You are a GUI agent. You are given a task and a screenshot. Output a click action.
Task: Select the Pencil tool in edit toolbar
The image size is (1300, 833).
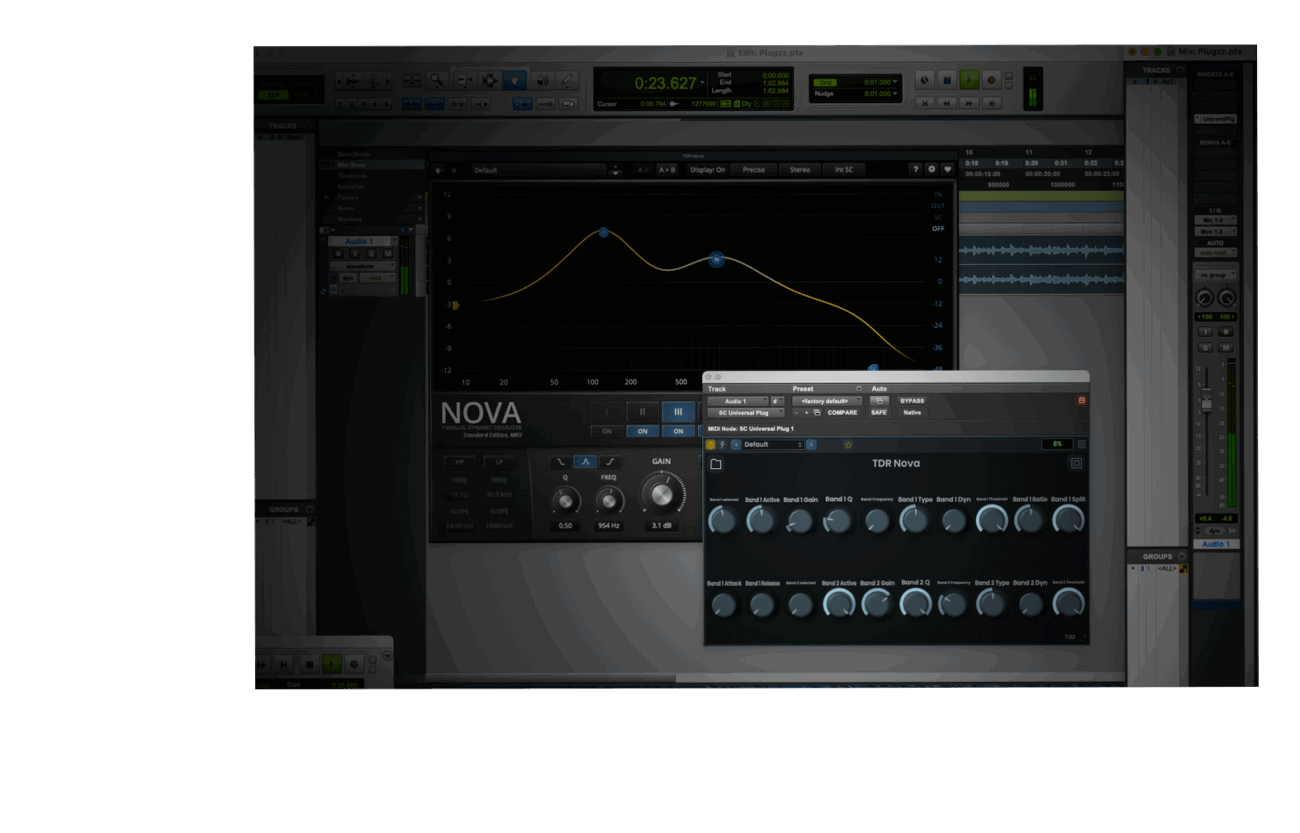pos(566,80)
